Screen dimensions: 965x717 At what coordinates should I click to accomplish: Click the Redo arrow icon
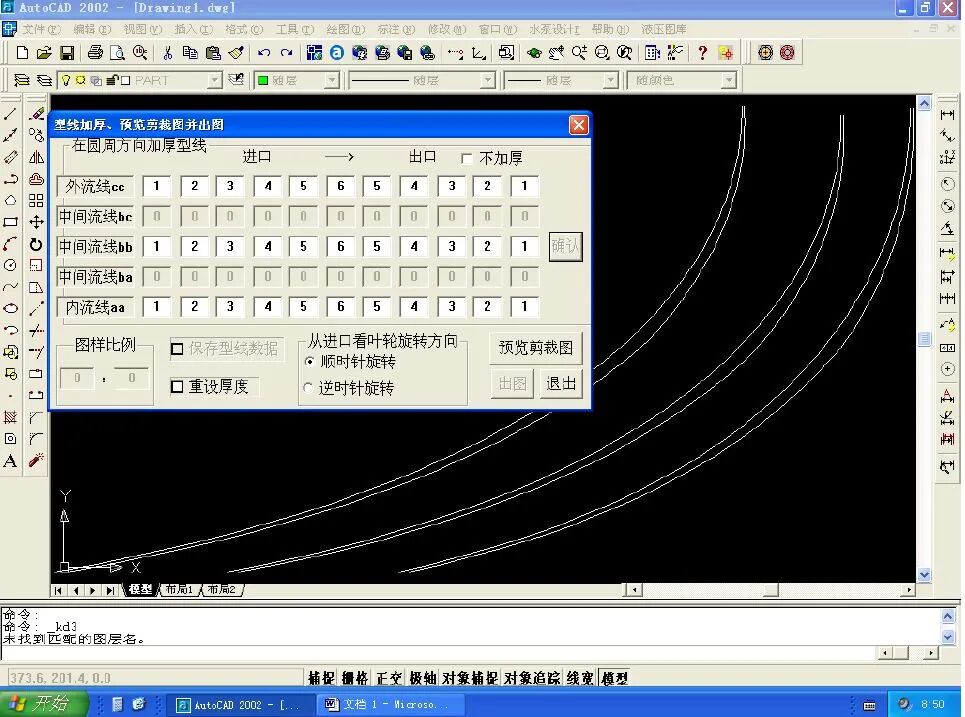click(x=286, y=53)
